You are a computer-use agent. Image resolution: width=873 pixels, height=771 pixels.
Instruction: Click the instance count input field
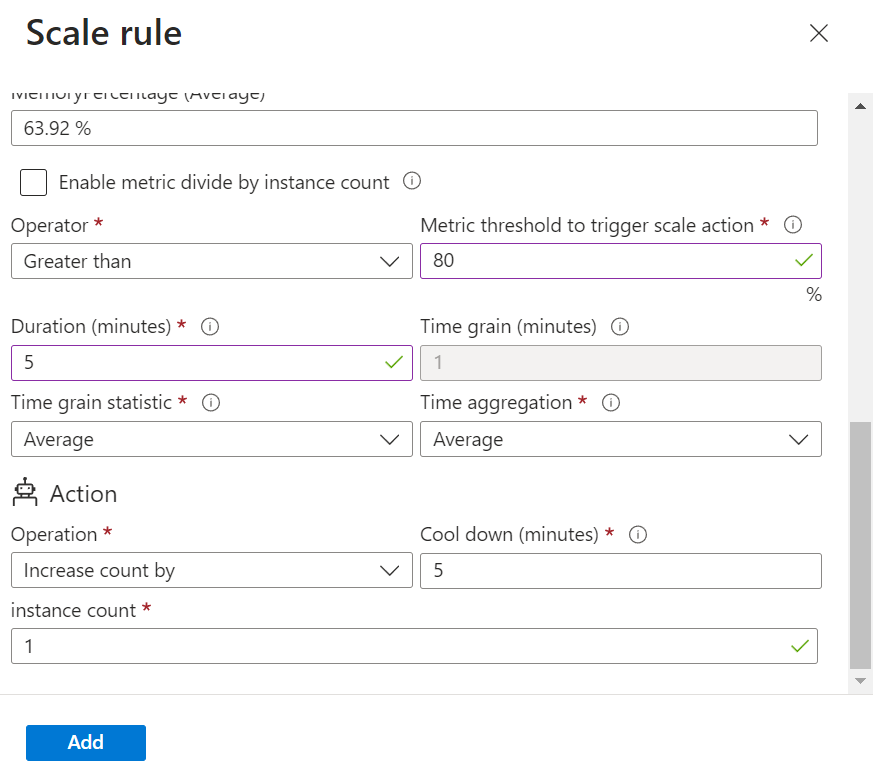coord(400,647)
